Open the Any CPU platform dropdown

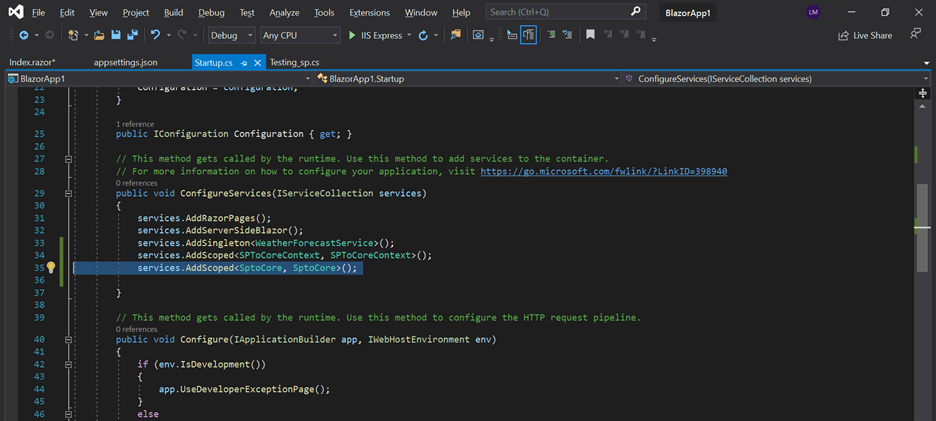[x=299, y=35]
